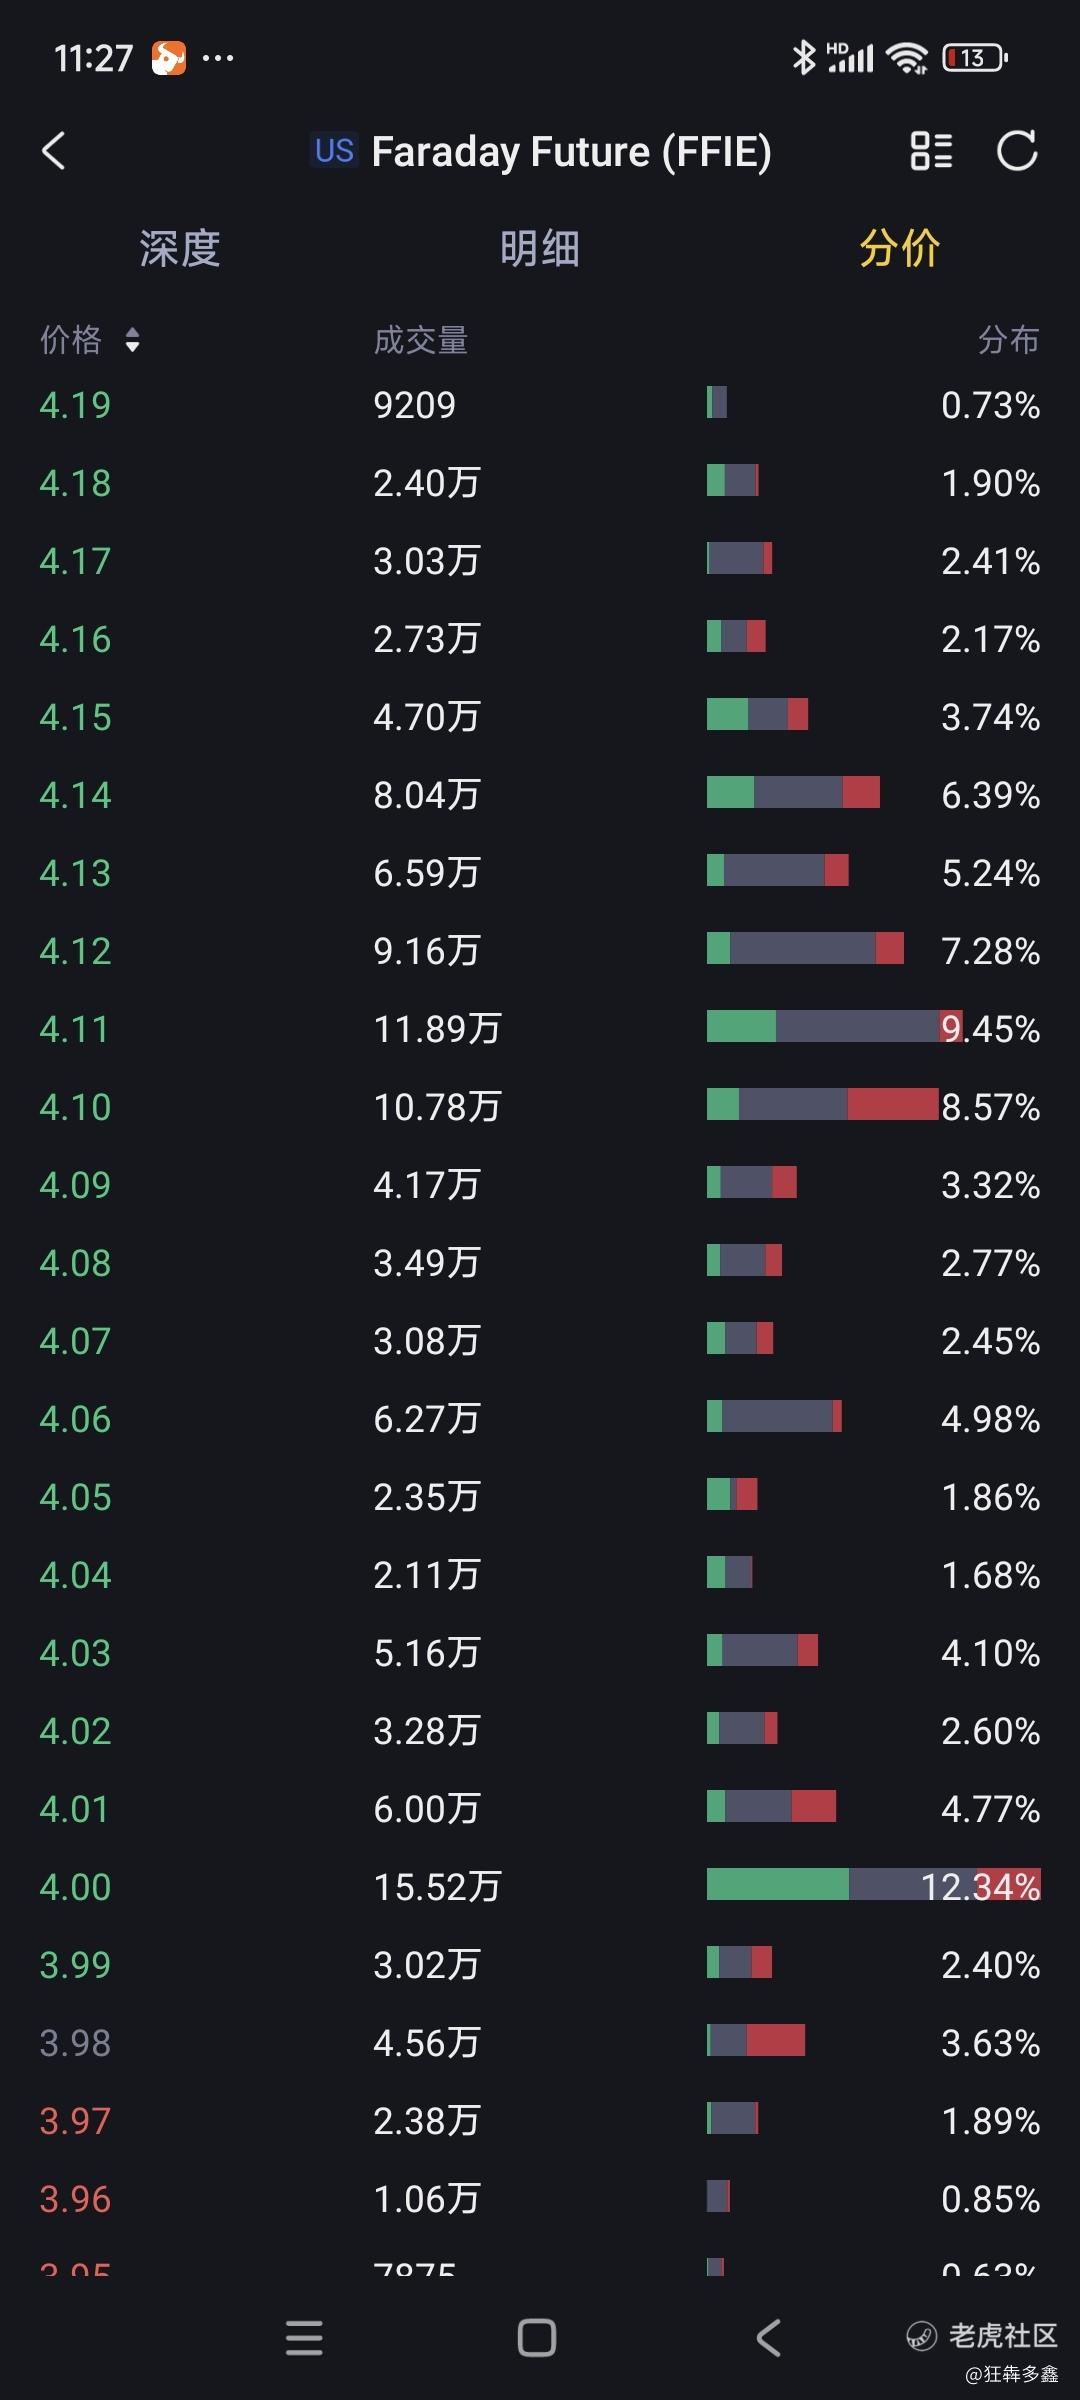Tap the 分布 column header
The height and width of the screenshot is (2400, 1080).
(1008, 341)
